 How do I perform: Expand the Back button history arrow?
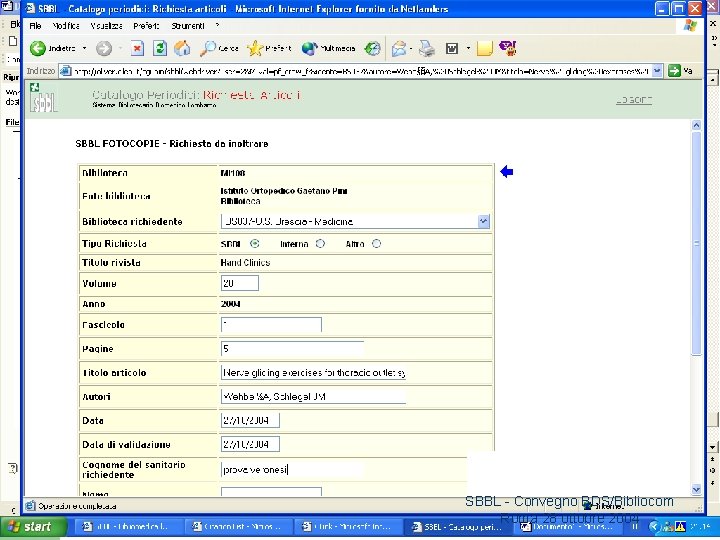84,48
